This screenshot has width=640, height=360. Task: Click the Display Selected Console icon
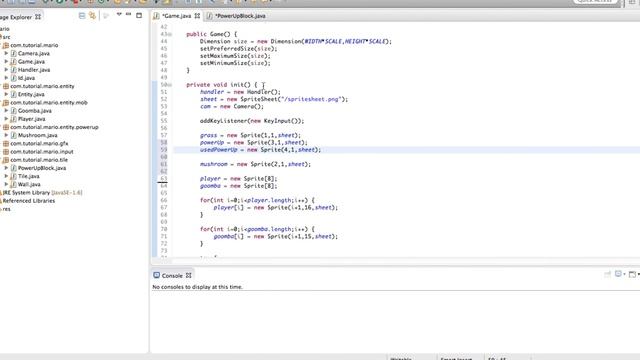[x=619, y=274]
